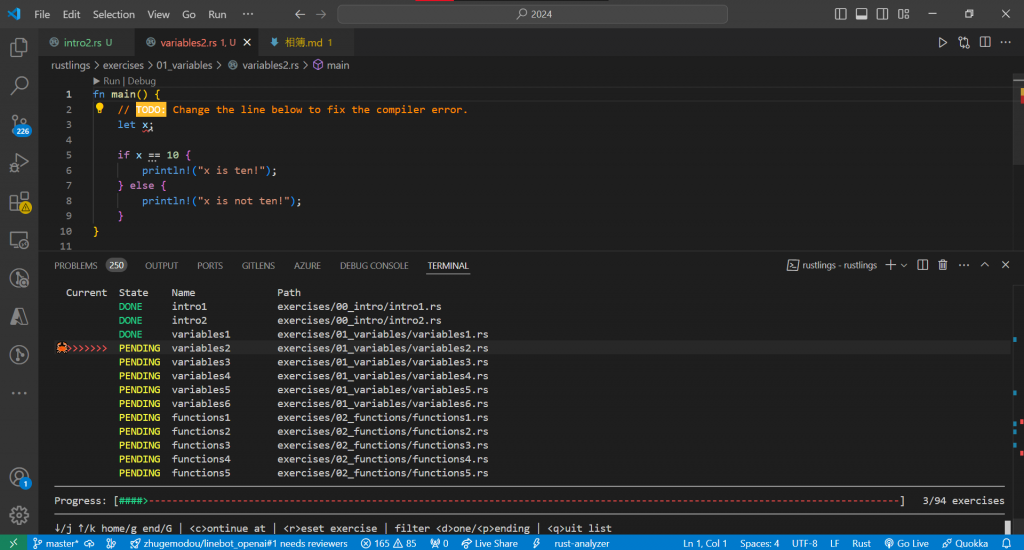This screenshot has height=550, width=1024.
Task: Run the Rust file with play icon
Action: (942, 42)
